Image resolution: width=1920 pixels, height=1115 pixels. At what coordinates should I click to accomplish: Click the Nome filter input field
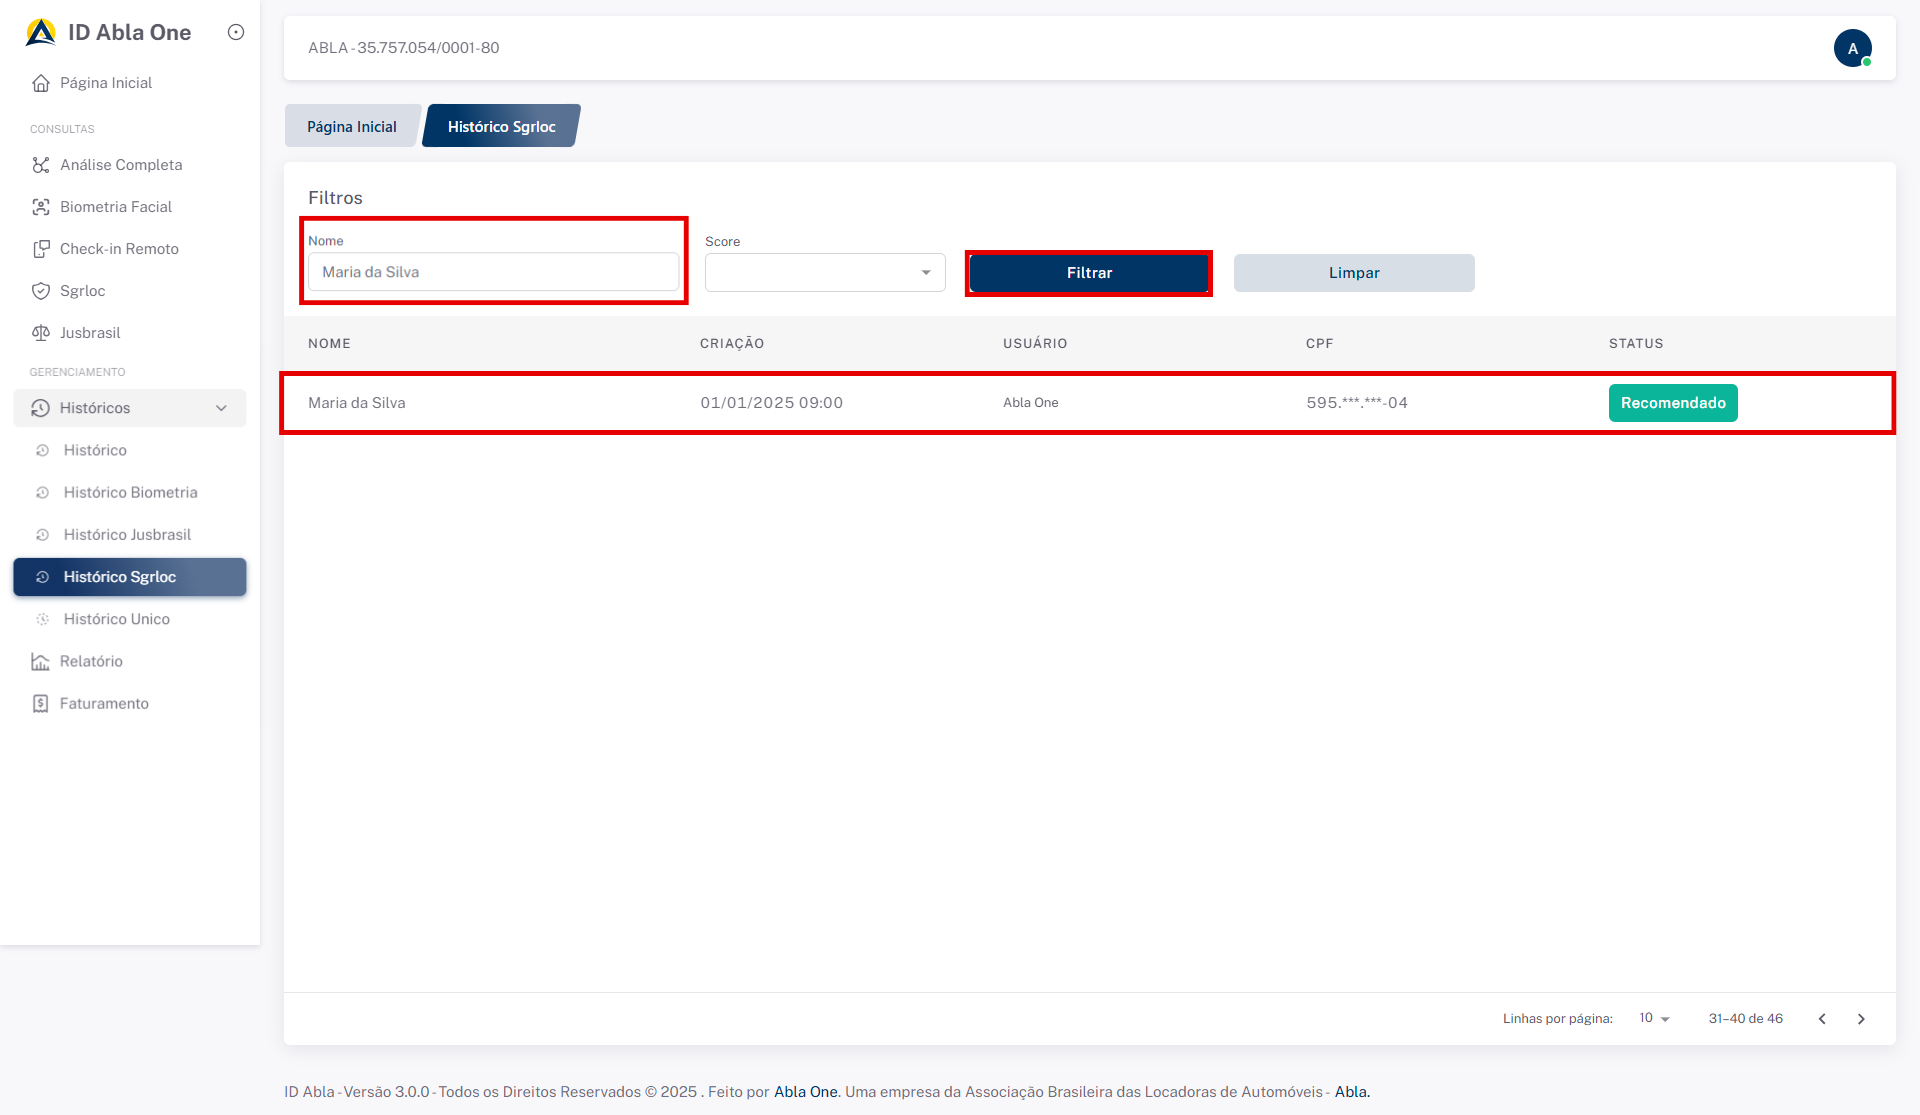click(x=493, y=272)
